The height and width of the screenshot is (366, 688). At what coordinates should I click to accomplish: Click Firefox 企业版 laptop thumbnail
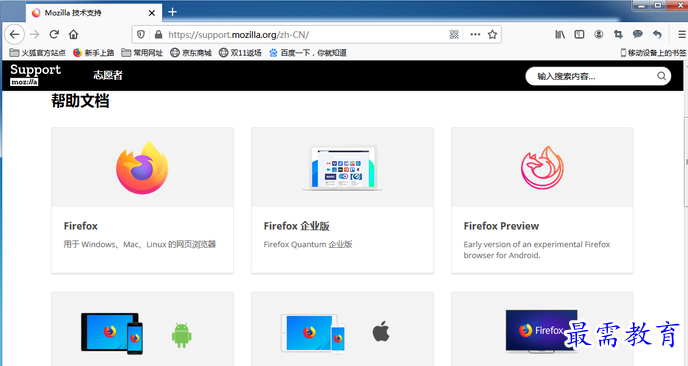click(x=342, y=168)
